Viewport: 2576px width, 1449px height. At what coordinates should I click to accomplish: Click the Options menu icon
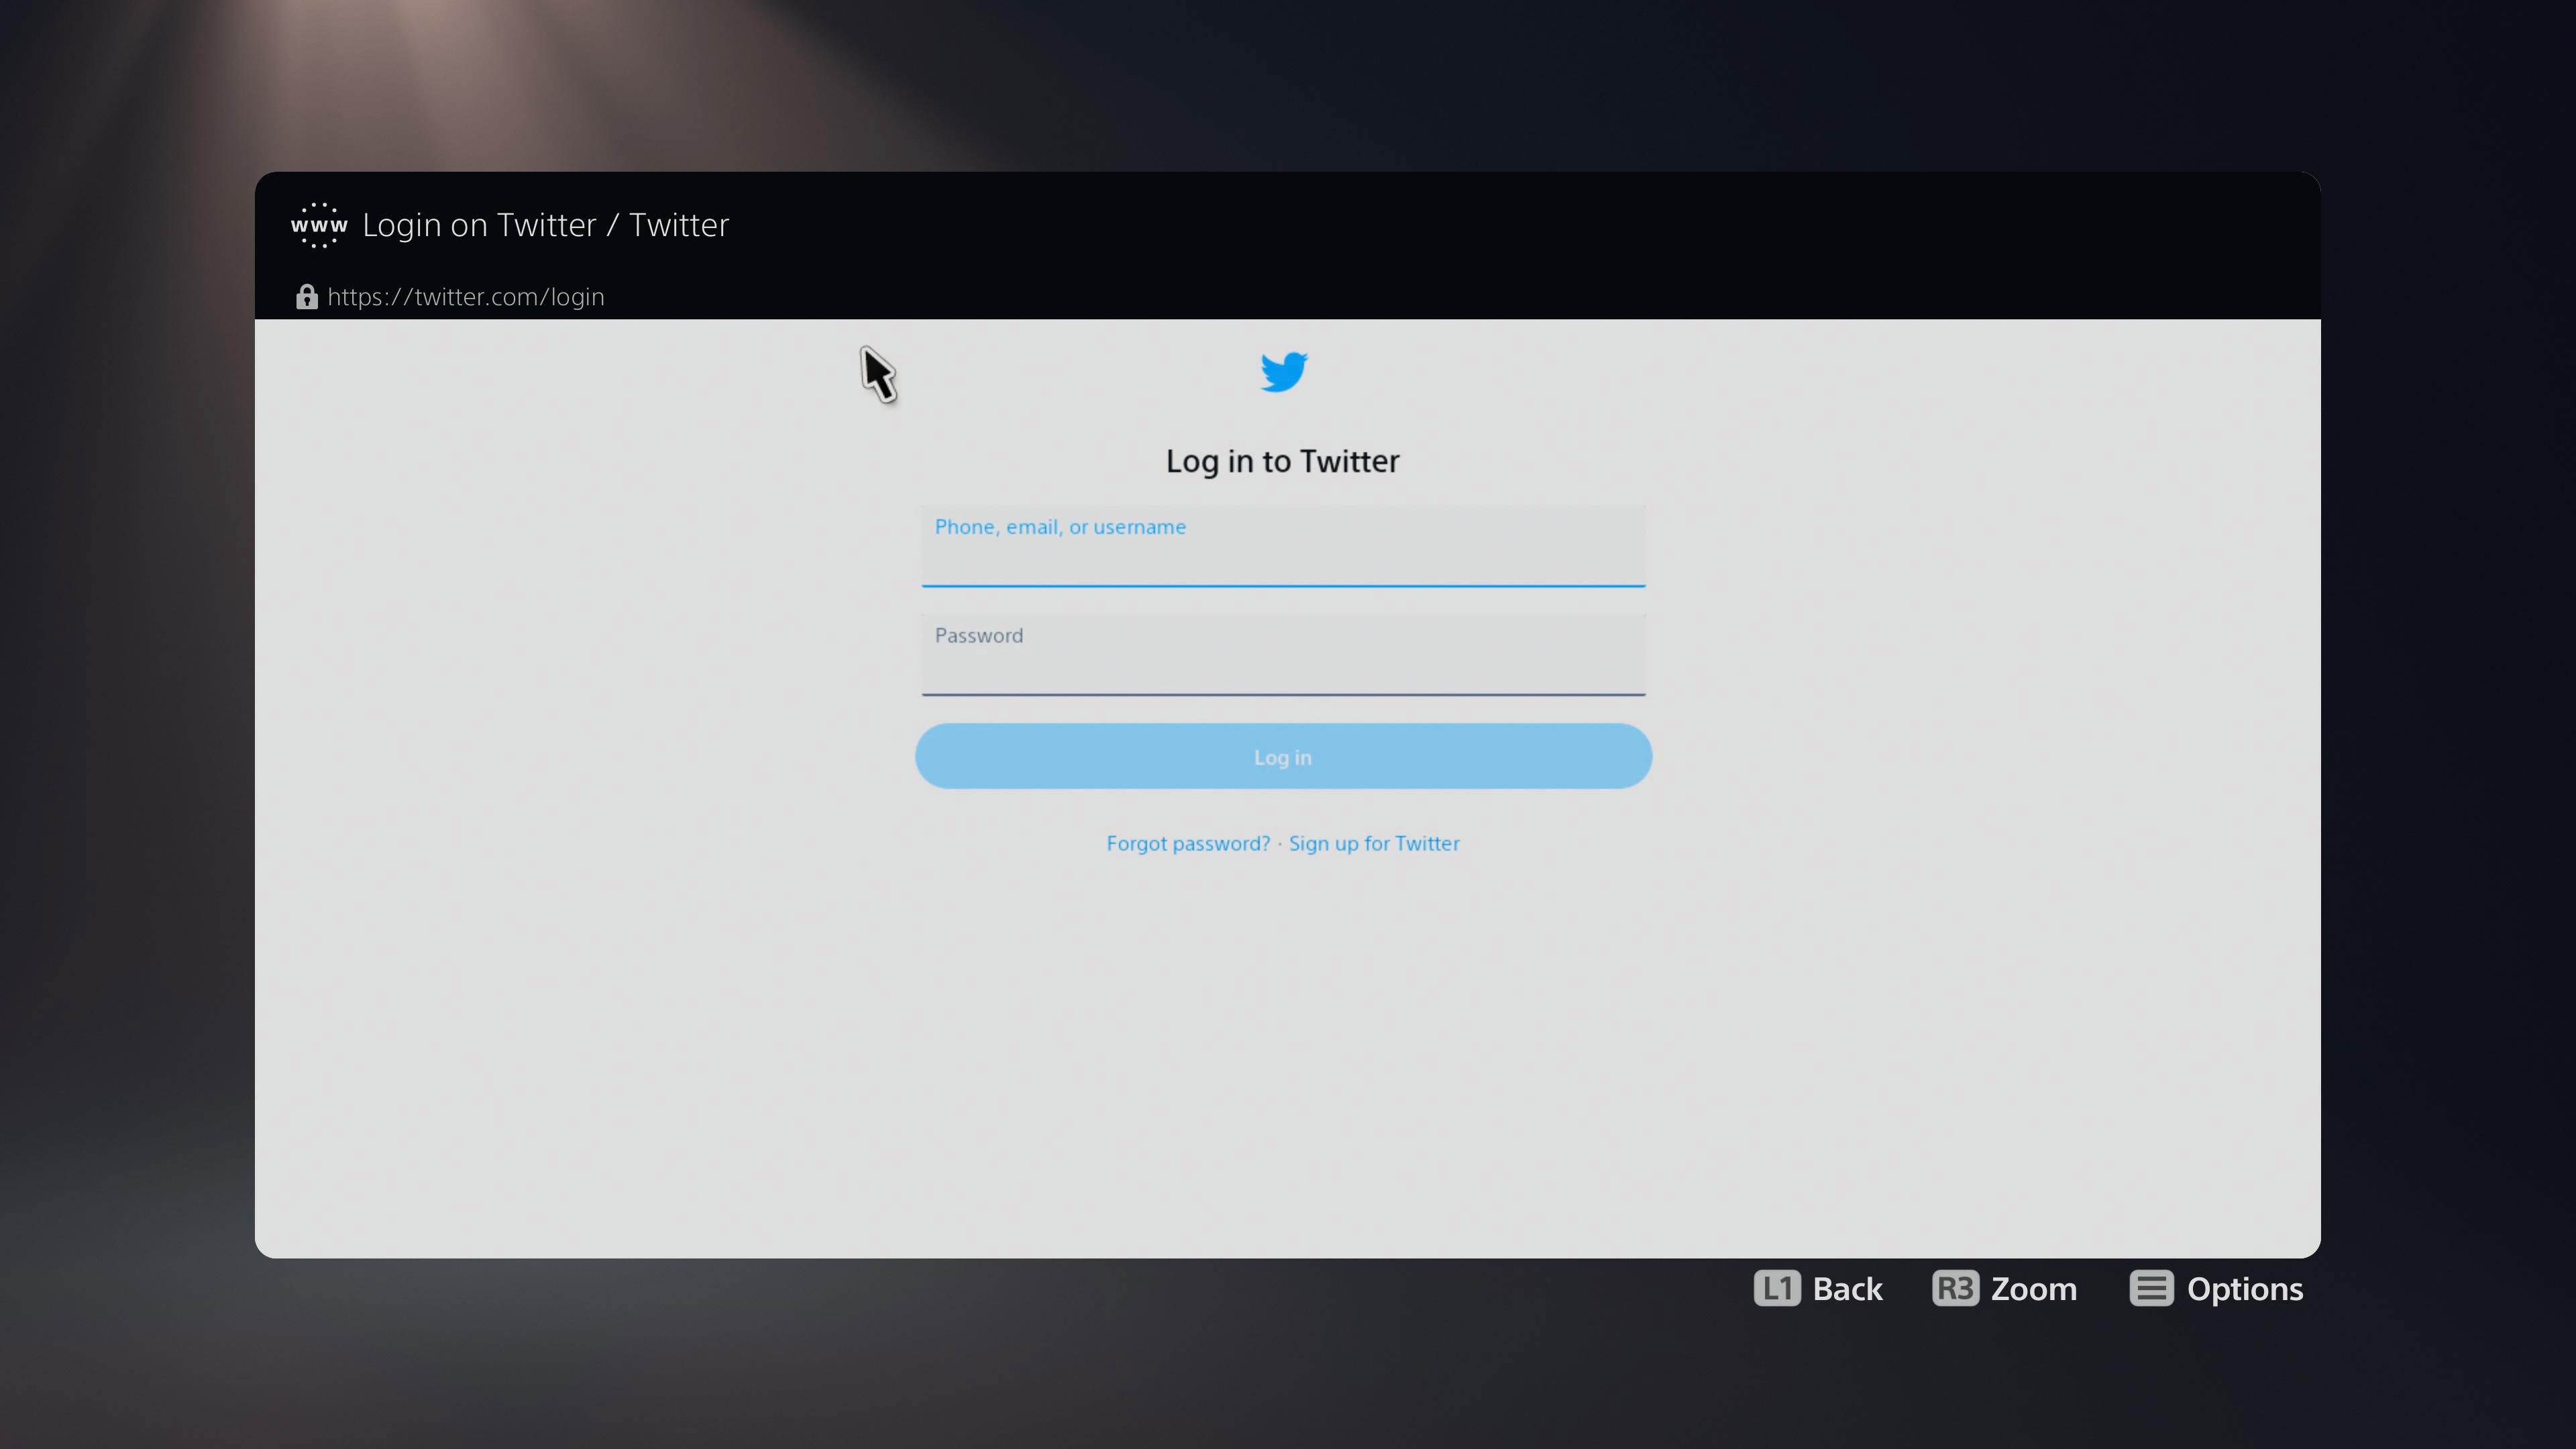tap(2151, 1288)
